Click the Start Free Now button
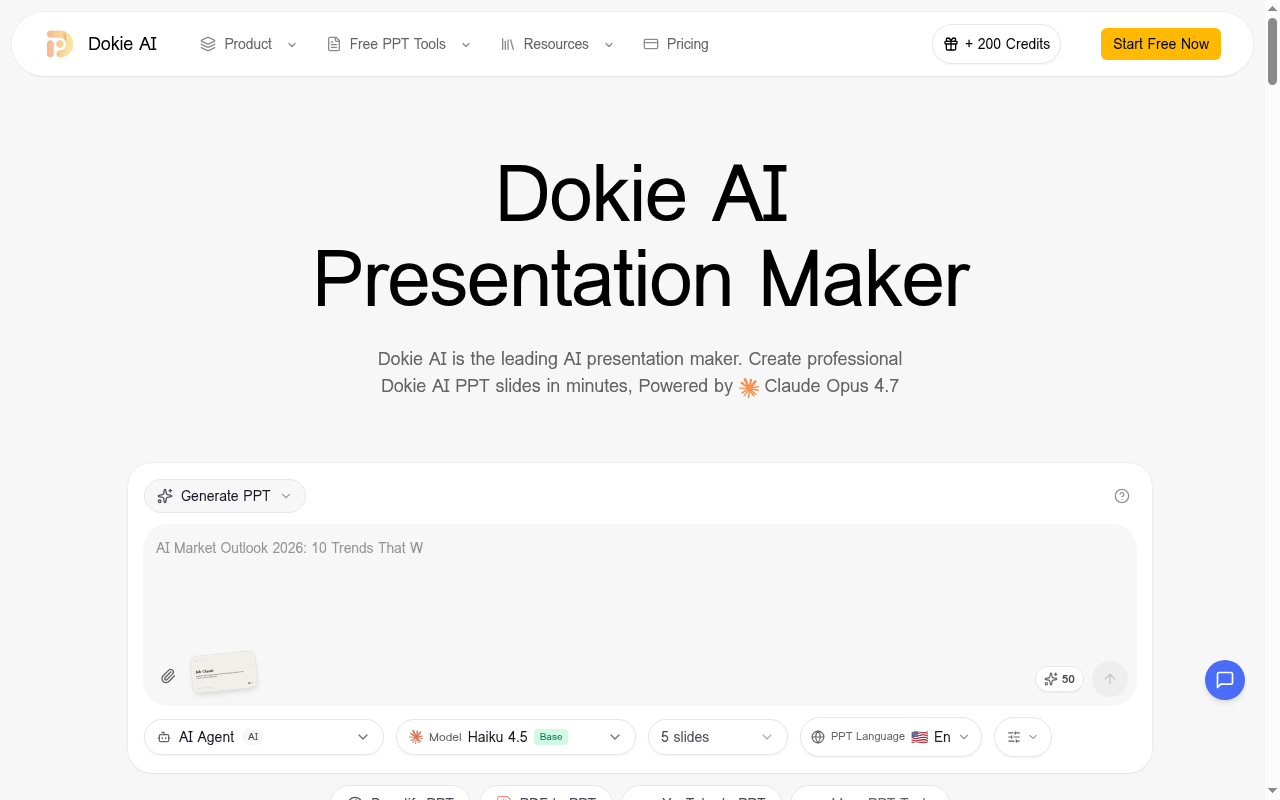 (x=1161, y=44)
